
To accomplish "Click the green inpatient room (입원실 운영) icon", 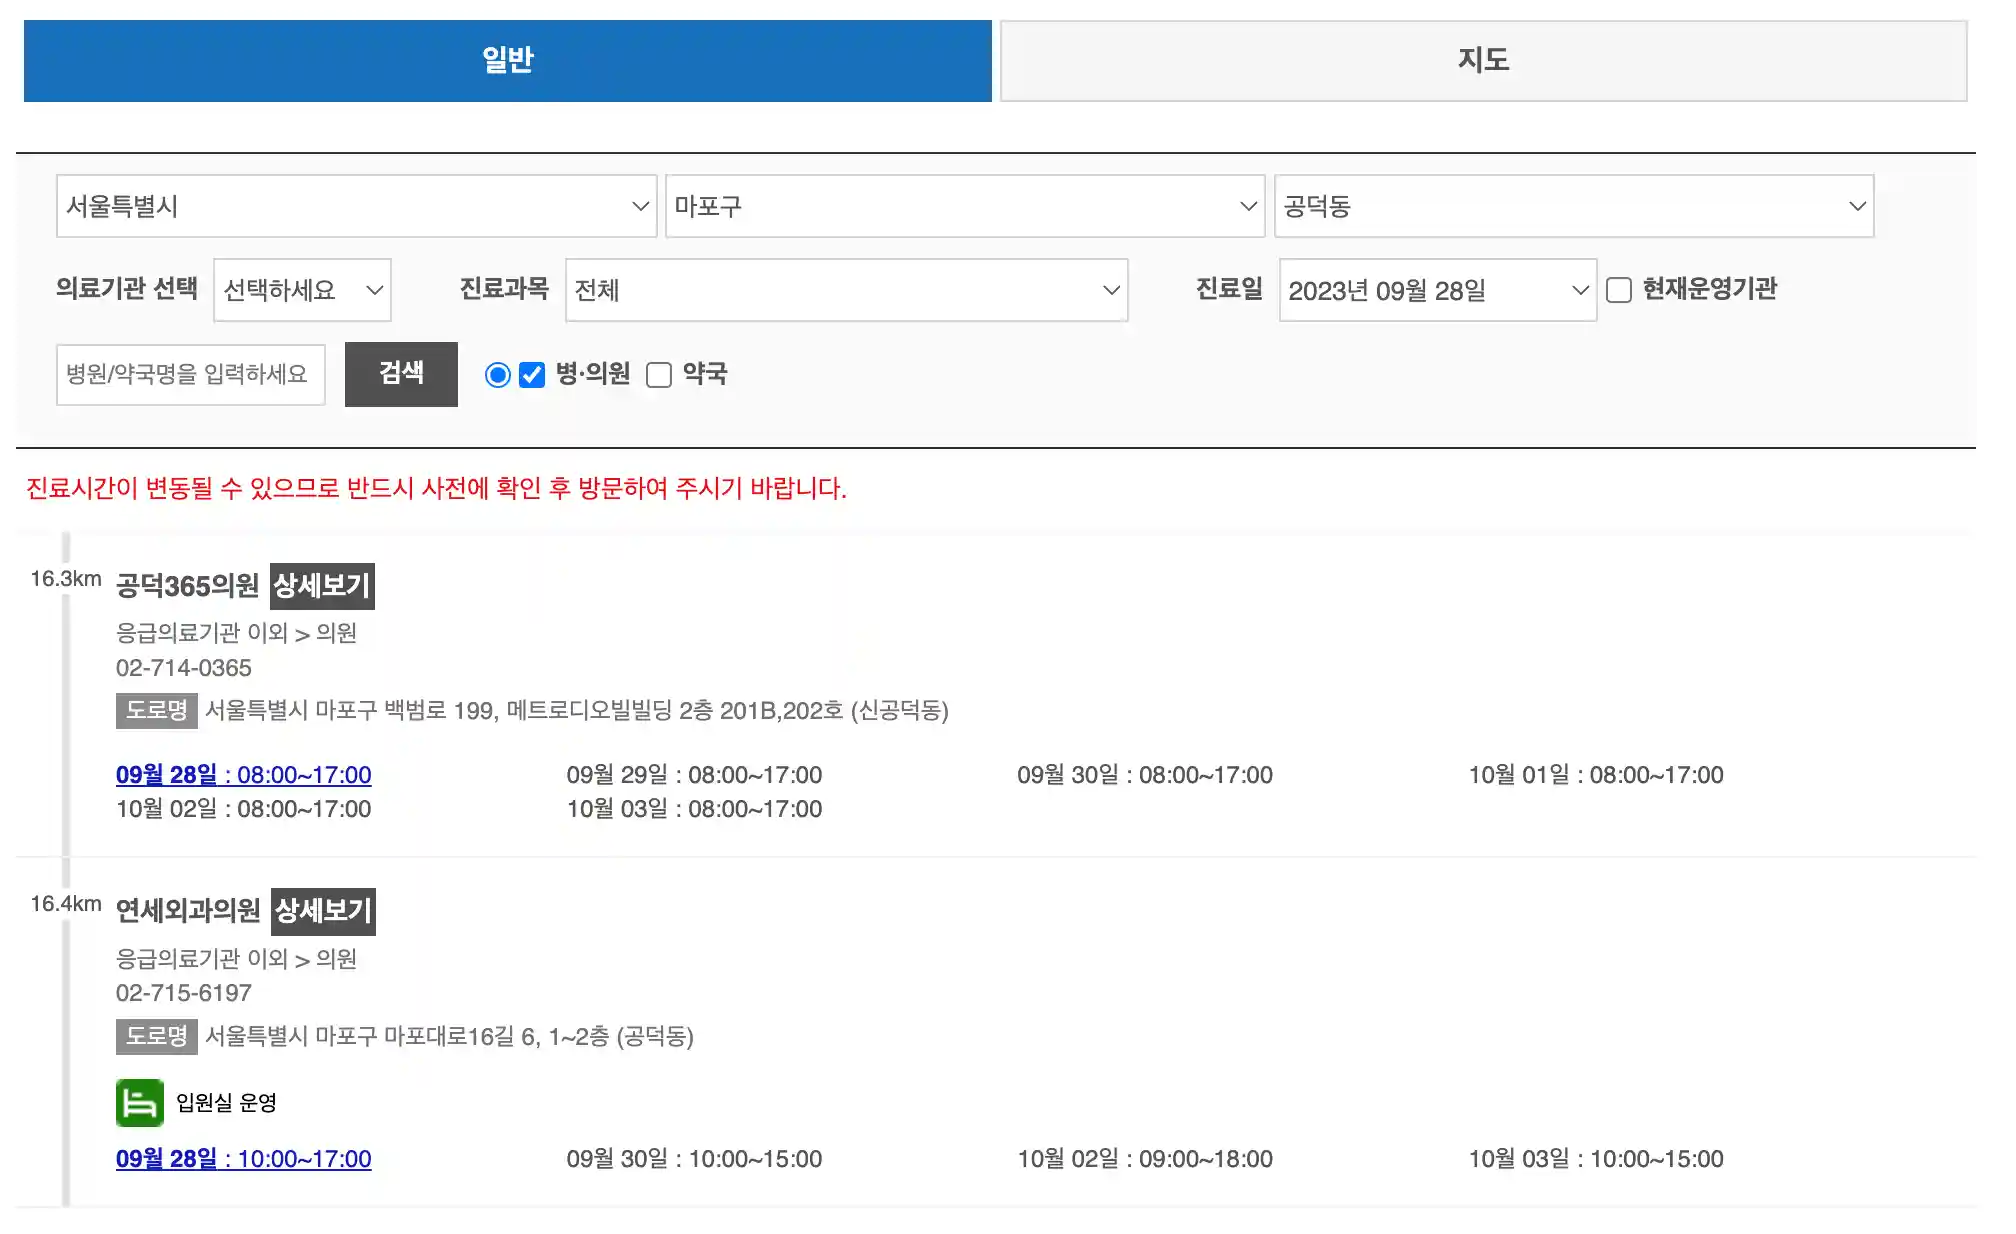I will pos(141,1103).
